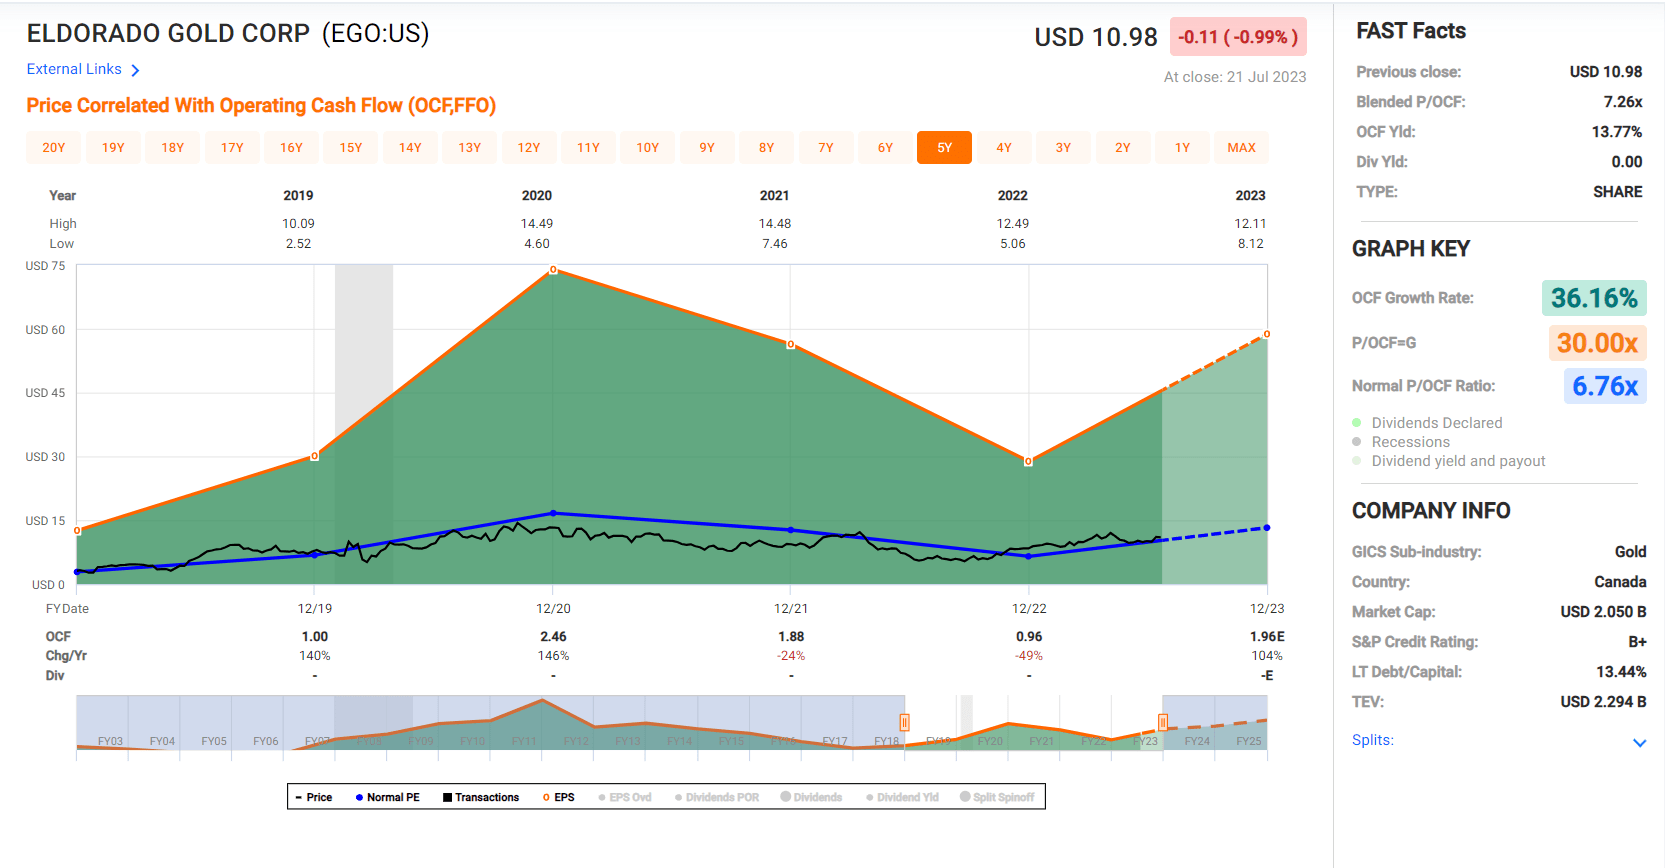Select the 11Y time range tab
The image size is (1665, 868).
(588, 147)
